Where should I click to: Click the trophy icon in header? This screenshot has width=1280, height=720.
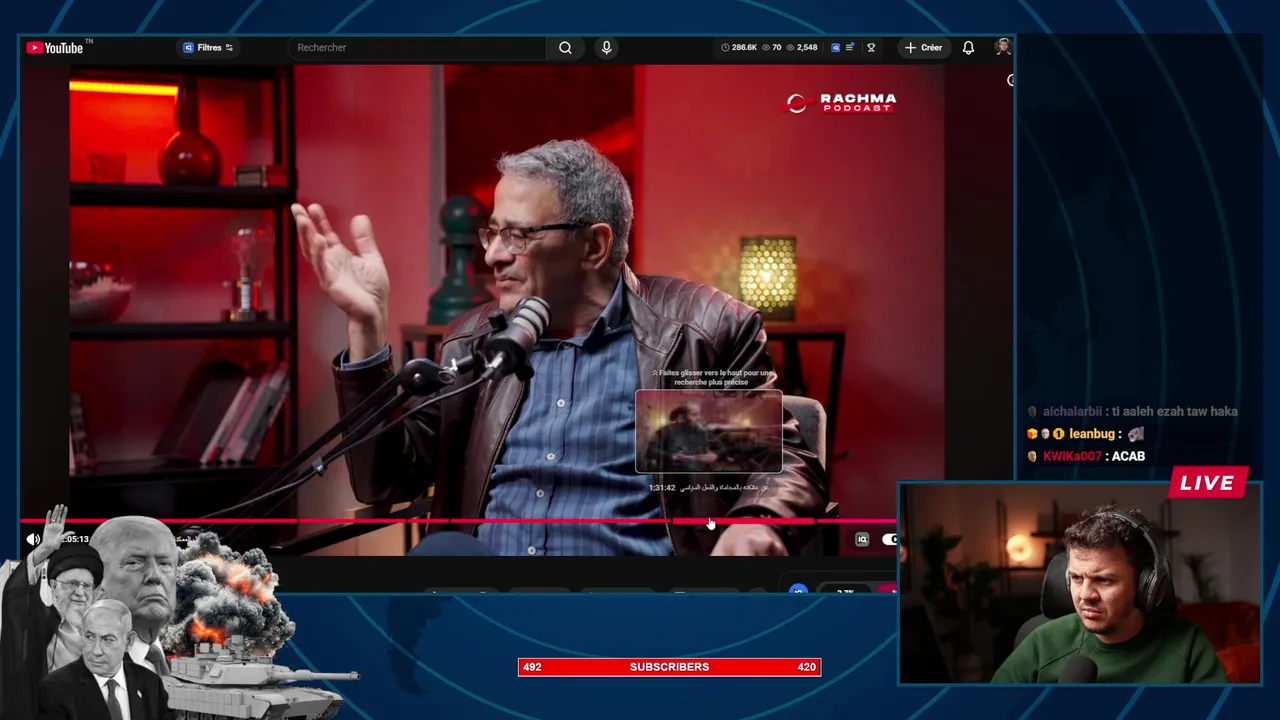pos(871,47)
